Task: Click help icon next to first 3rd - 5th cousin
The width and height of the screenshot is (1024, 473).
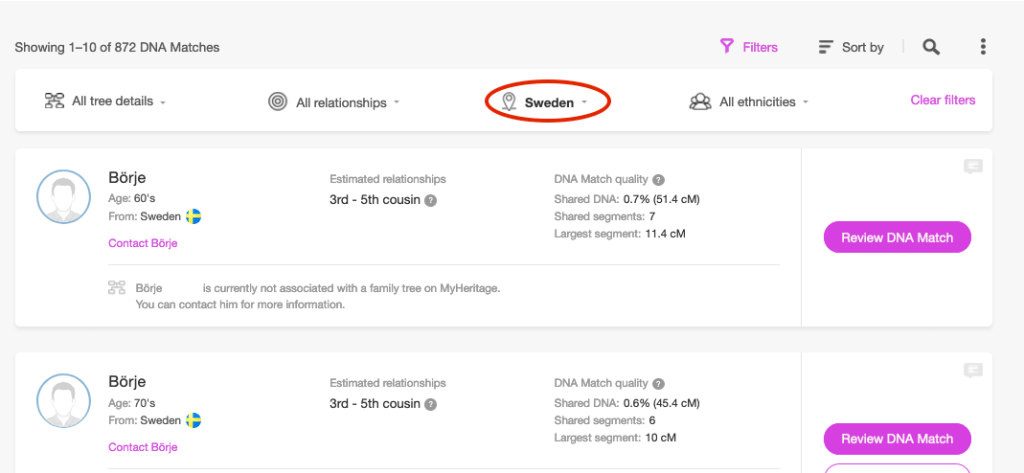Action: tap(430, 200)
